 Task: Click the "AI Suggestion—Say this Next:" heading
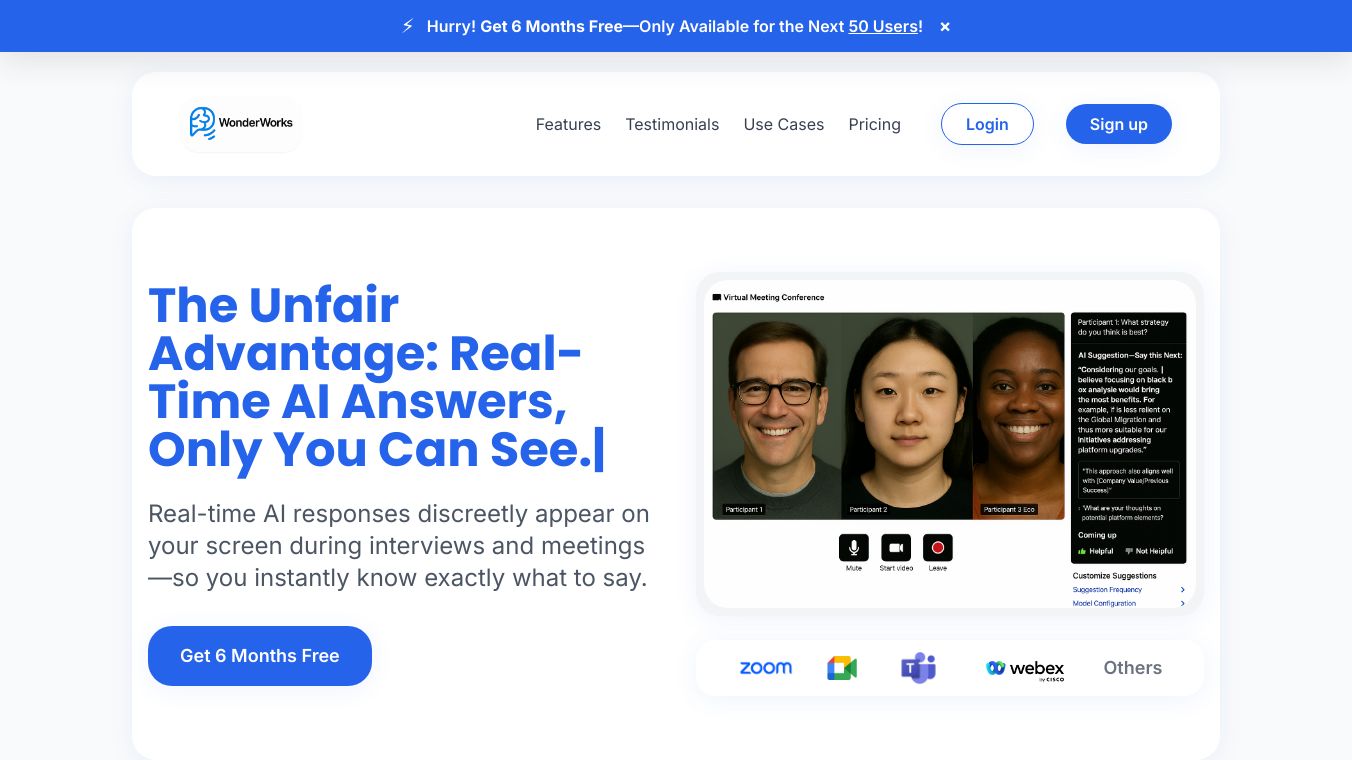[1130, 355]
